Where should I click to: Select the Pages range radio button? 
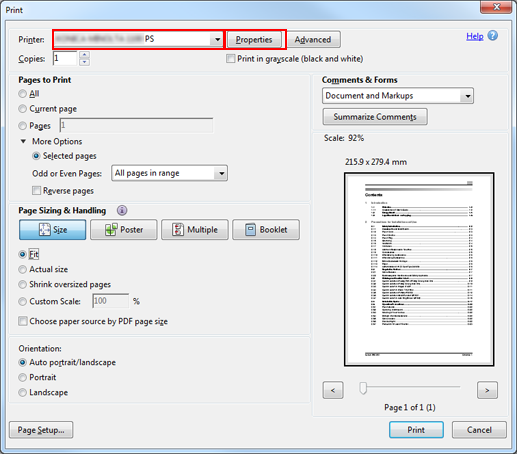[x=22, y=126]
